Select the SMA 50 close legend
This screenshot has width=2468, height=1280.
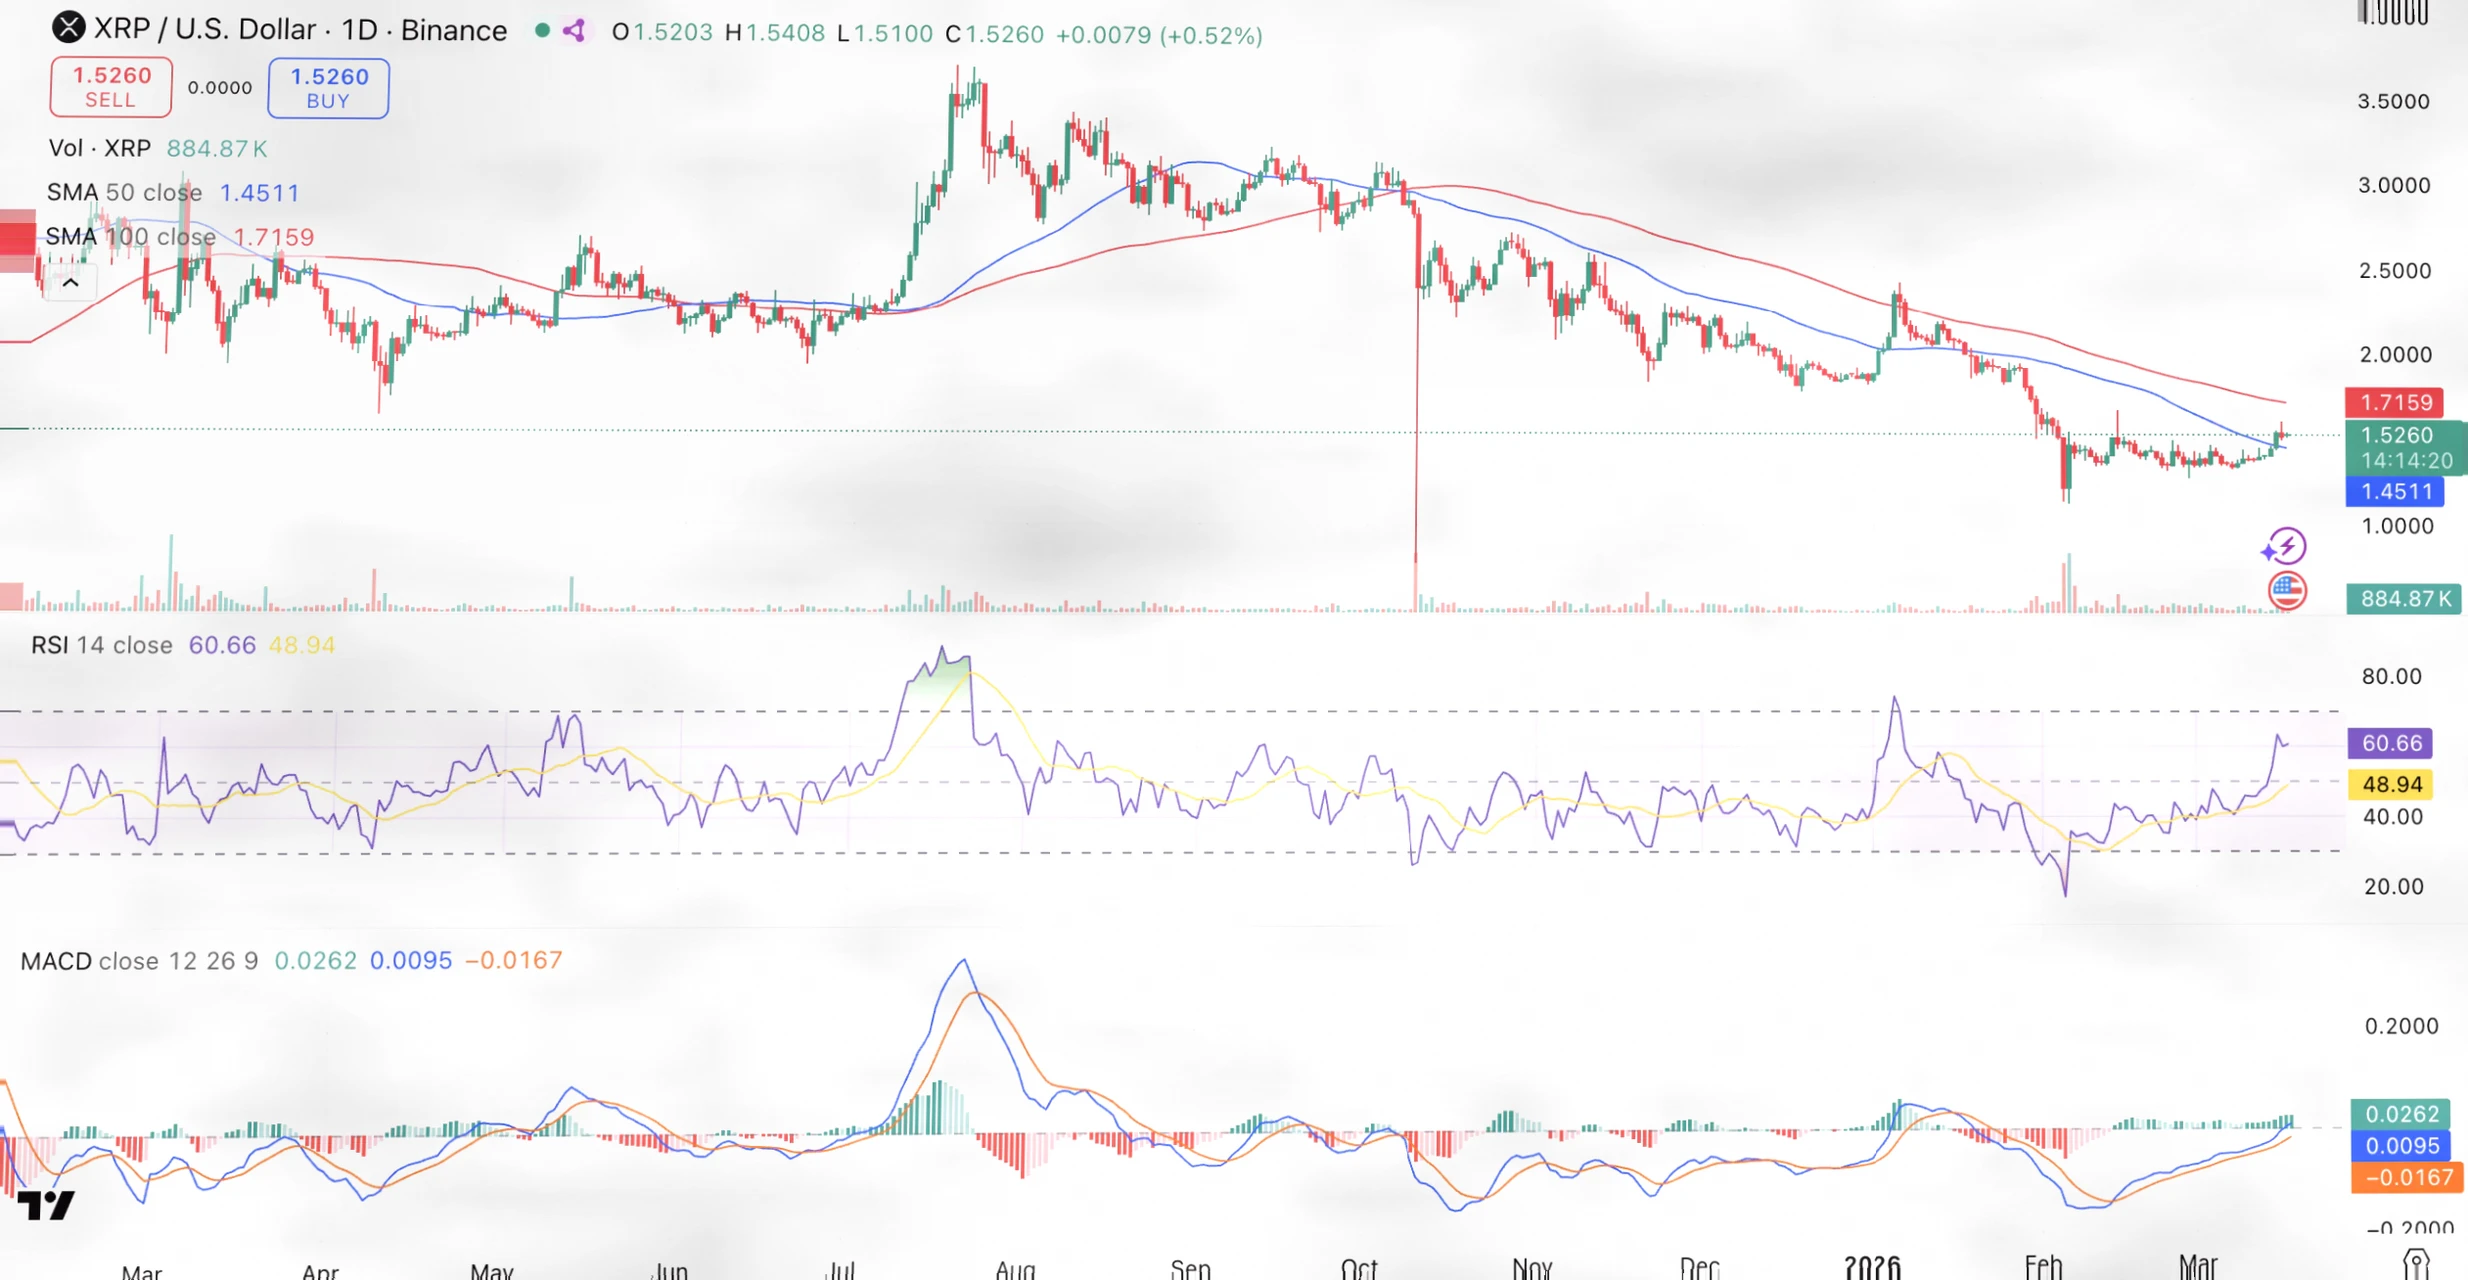pyautogui.click(x=124, y=192)
